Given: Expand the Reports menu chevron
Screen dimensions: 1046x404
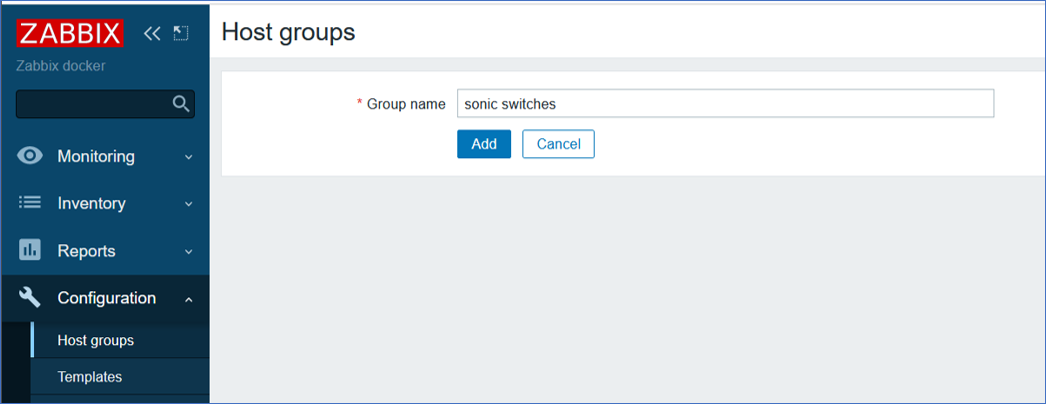Looking at the screenshot, I should pyautogui.click(x=189, y=252).
